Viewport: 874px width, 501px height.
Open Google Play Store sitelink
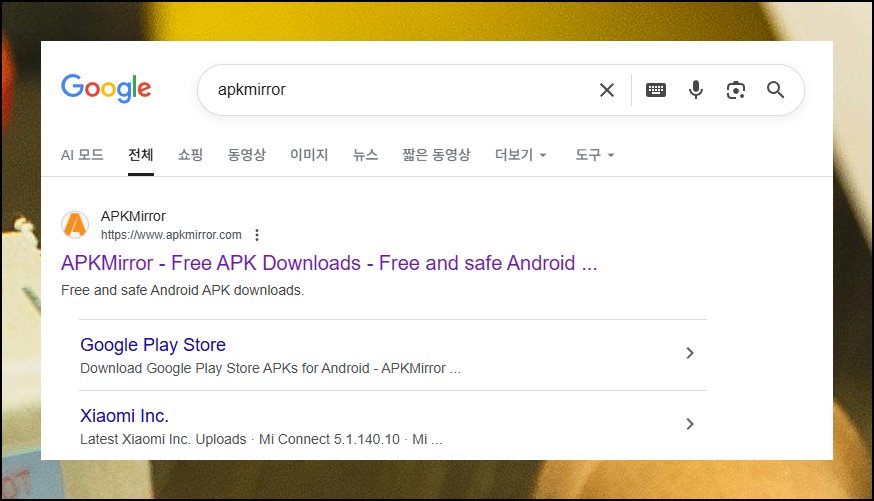click(x=153, y=345)
